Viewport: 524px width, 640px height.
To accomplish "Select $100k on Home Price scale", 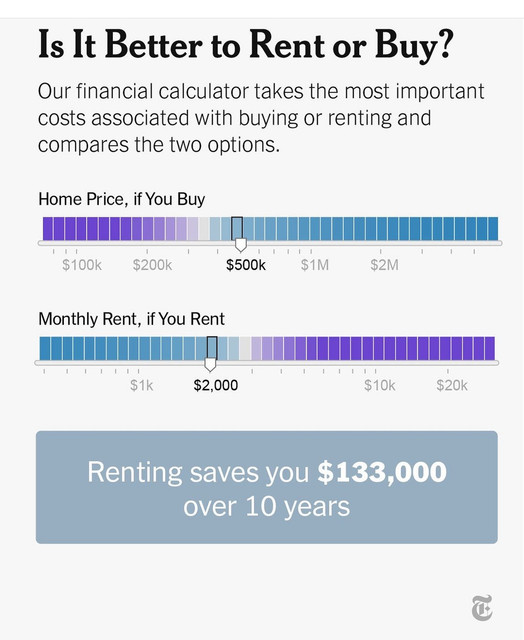I will (82, 265).
